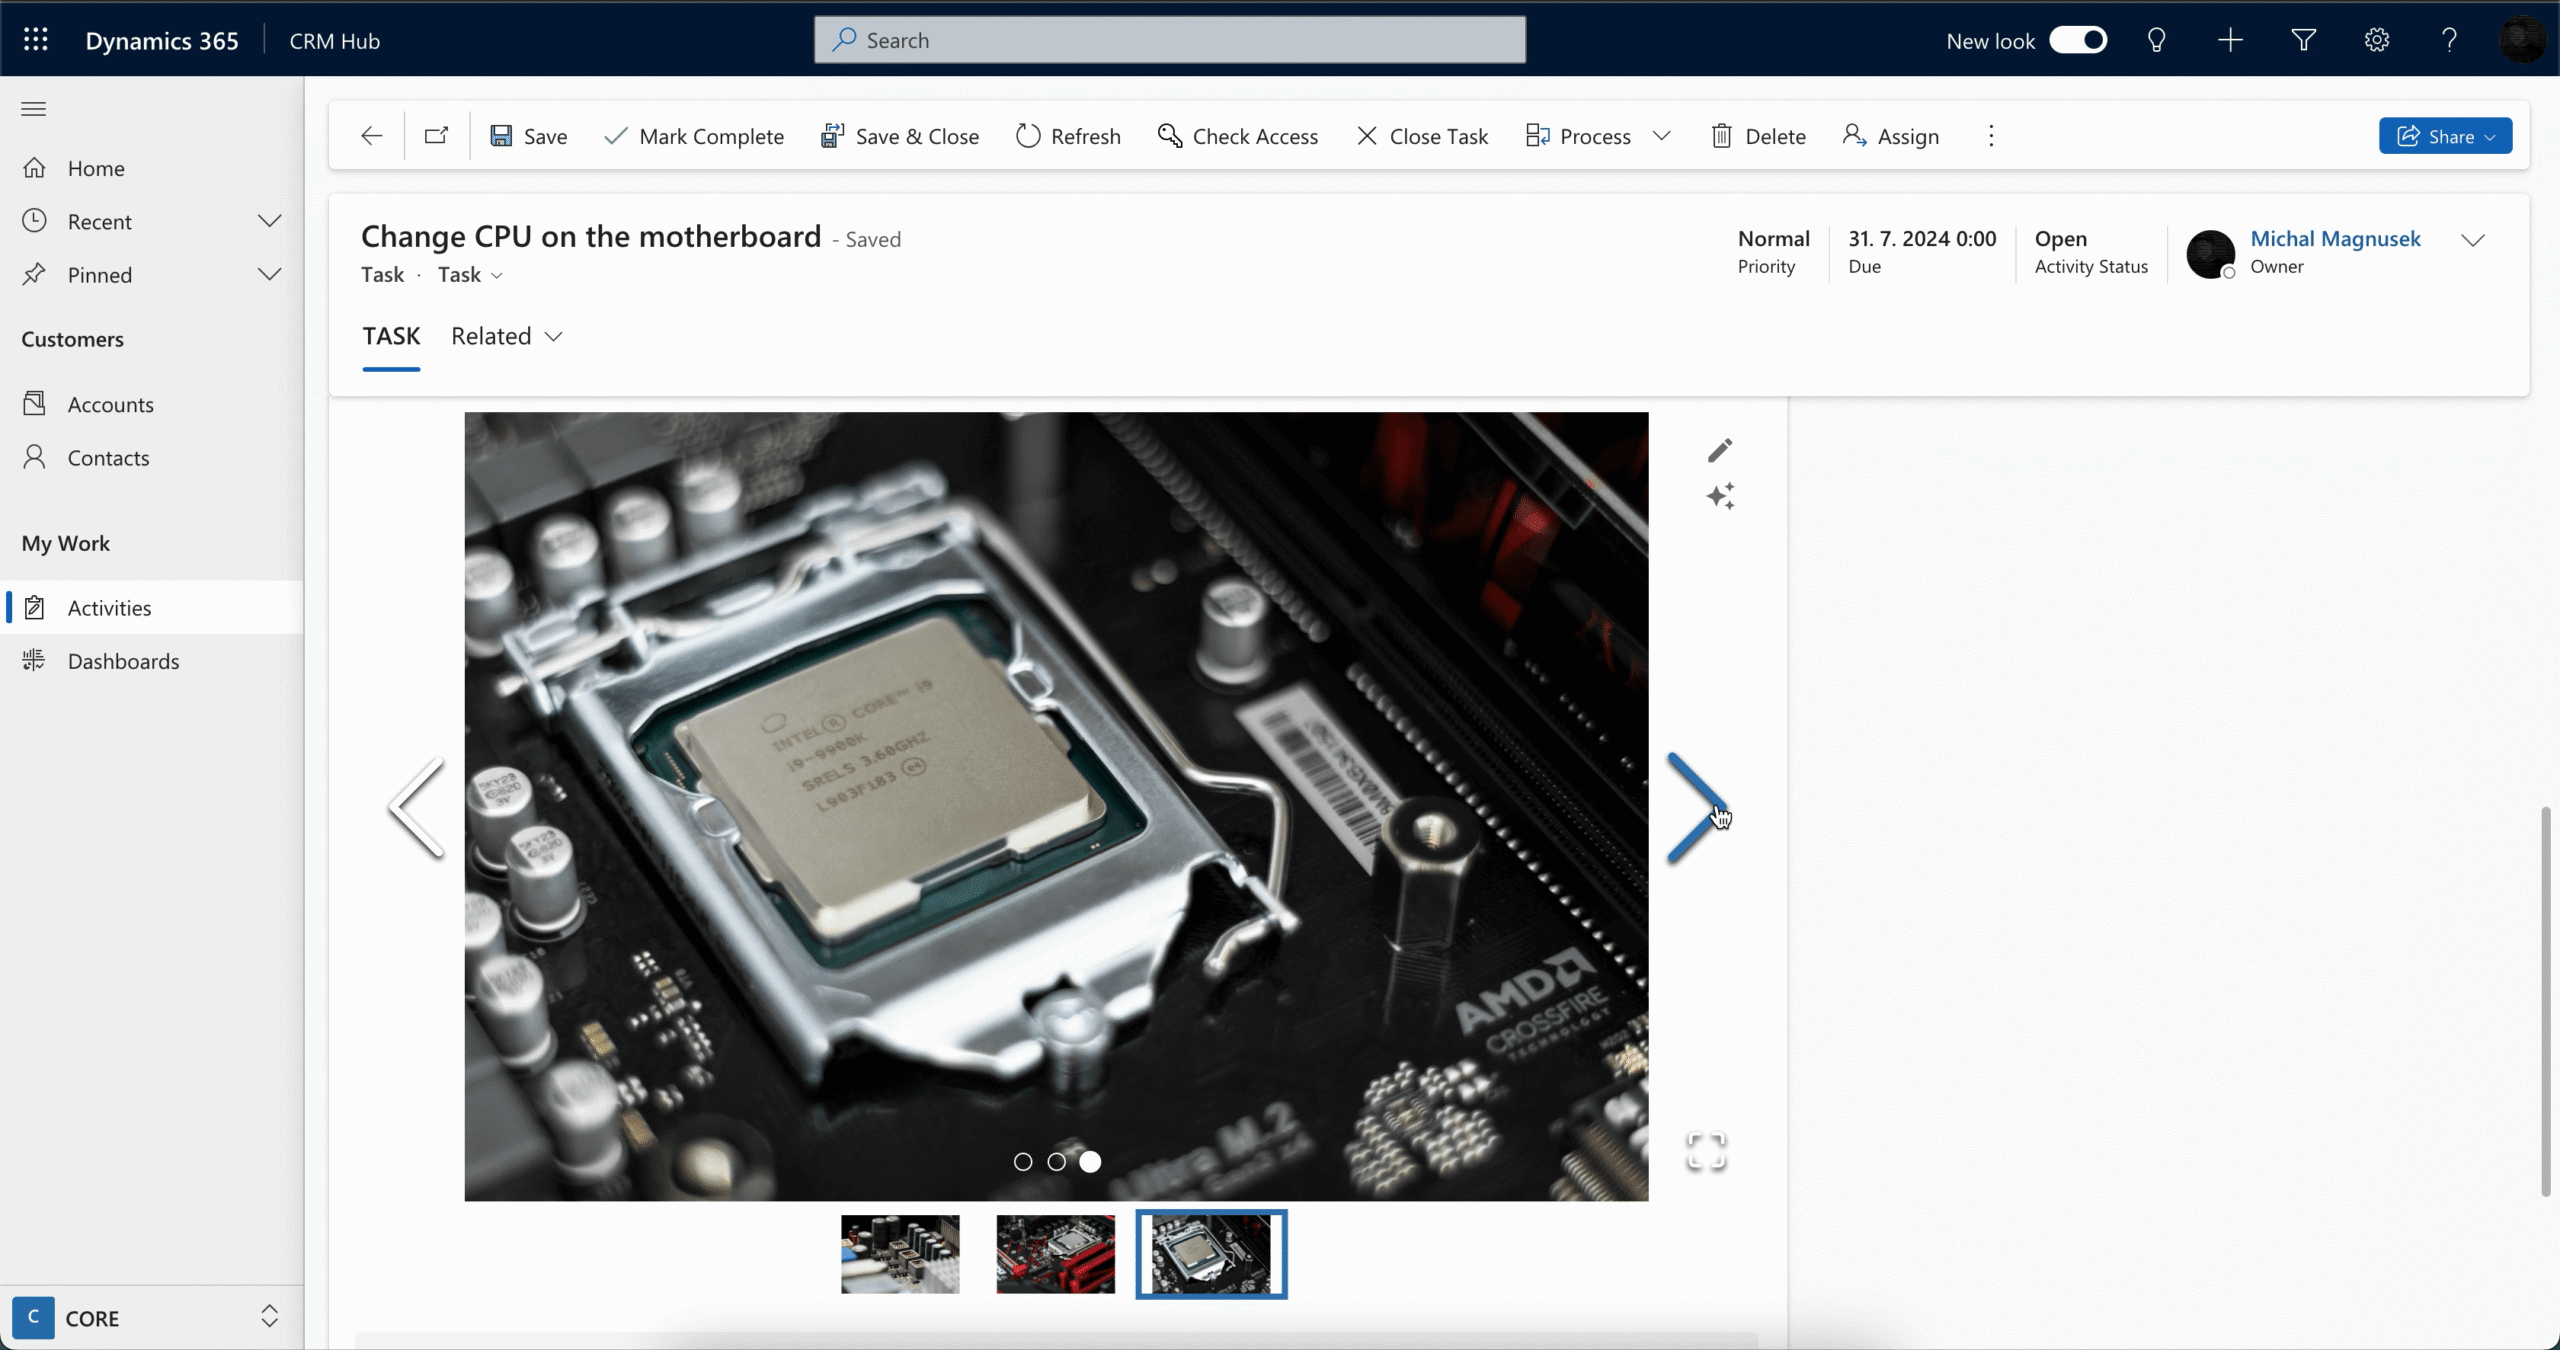Click the horizontal scrollbar below gallery
The width and height of the screenshot is (2560, 1350).
pos(1056,1339)
